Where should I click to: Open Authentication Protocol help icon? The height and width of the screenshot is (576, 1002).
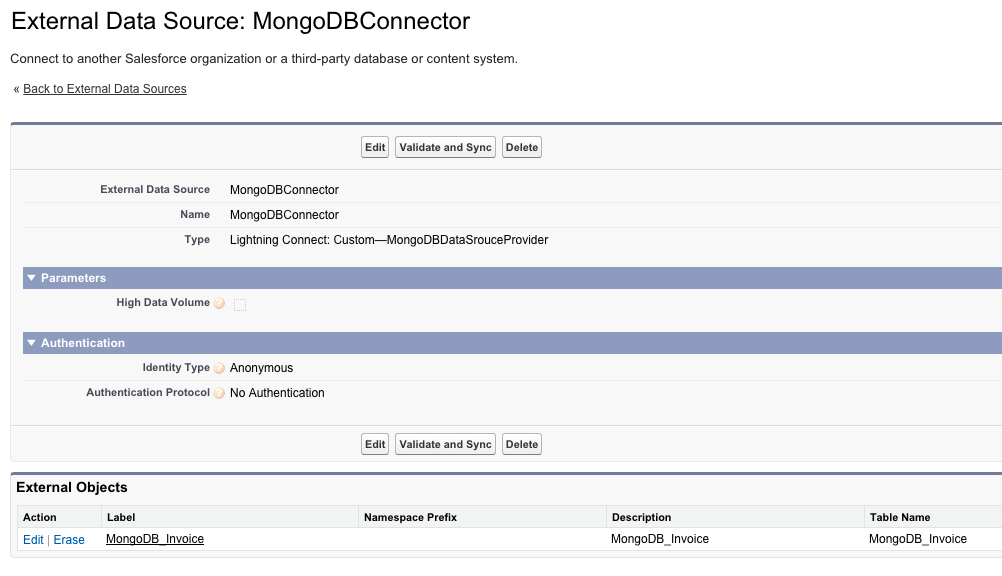coord(219,393)
